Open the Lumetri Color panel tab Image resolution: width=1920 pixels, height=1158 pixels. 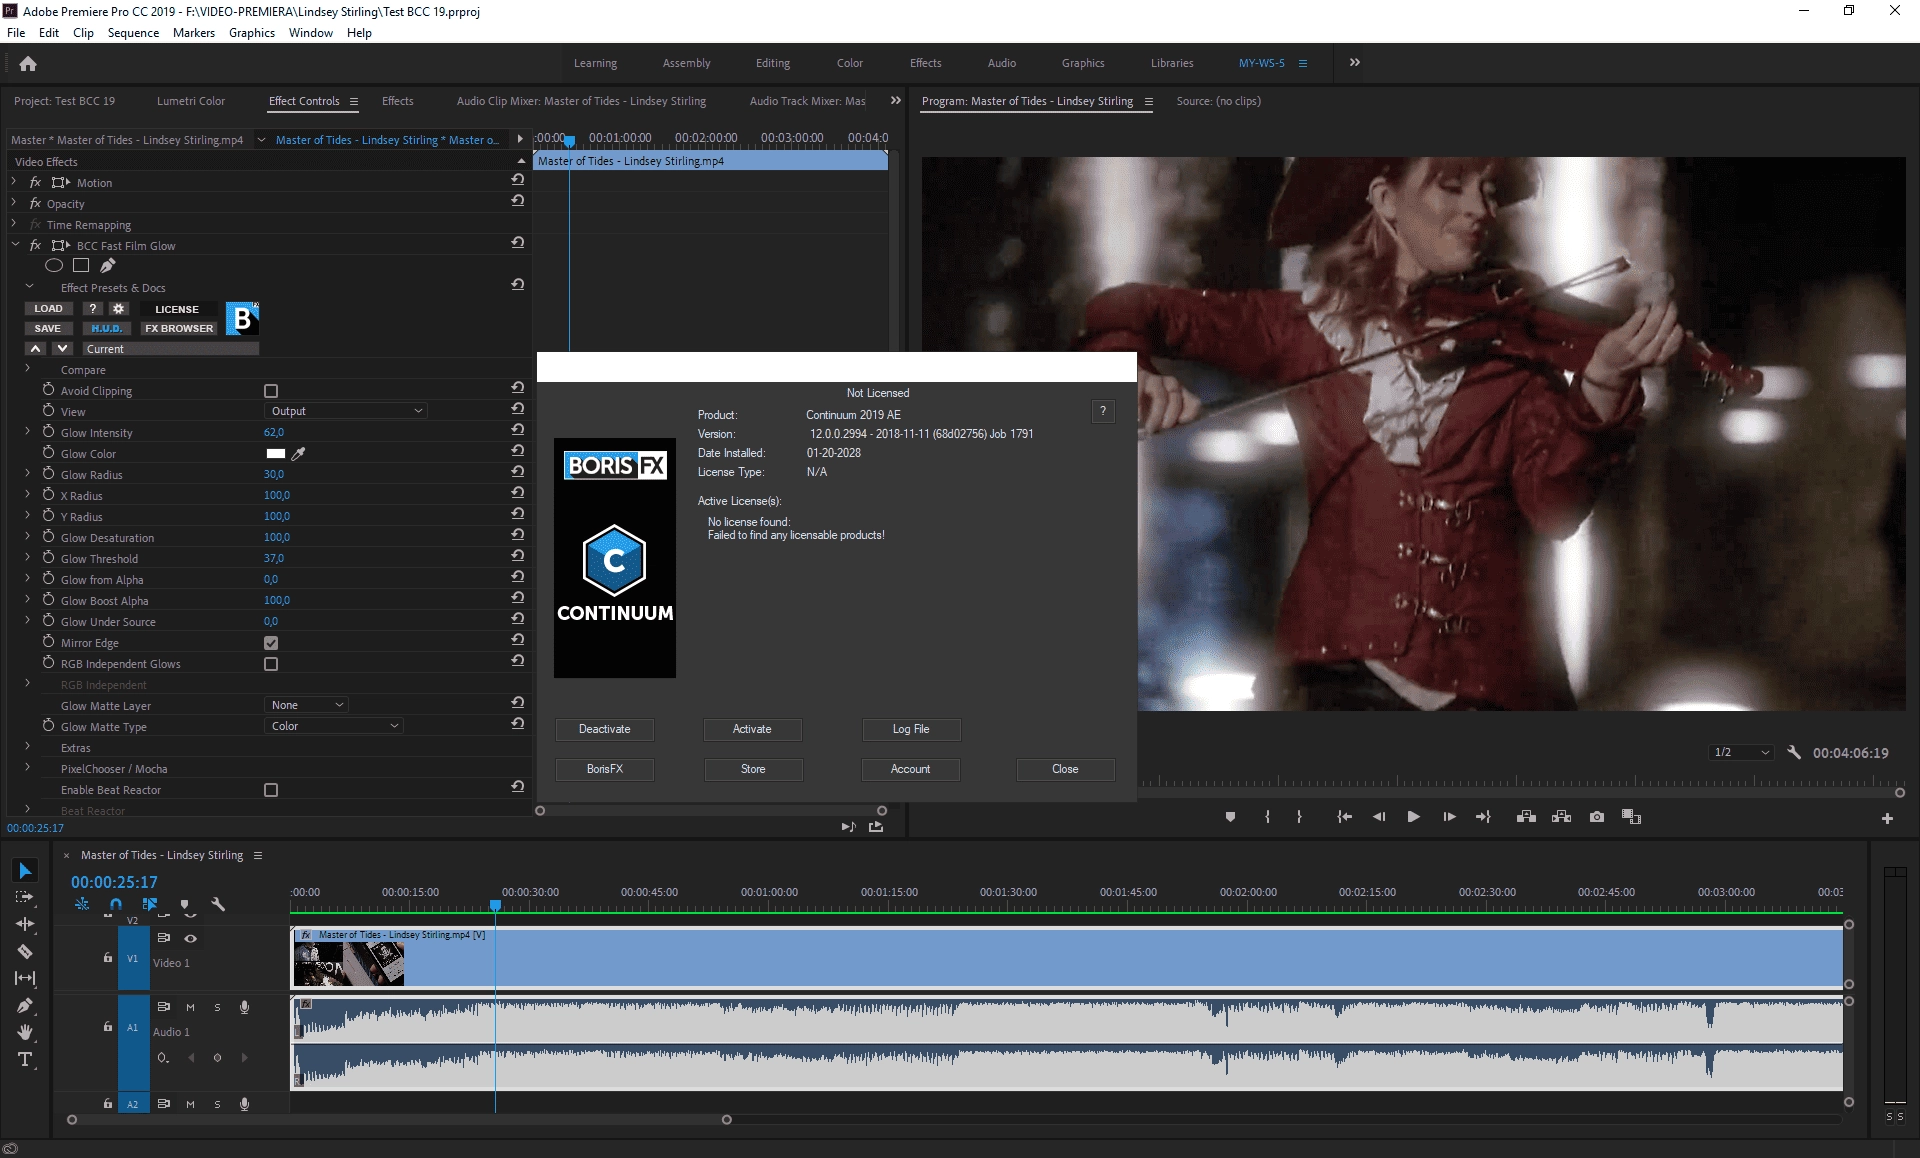pyautogui.click(x=190, y=101)
